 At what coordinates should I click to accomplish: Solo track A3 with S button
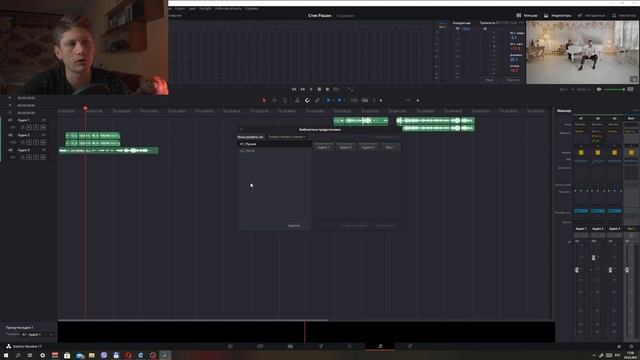36,157
